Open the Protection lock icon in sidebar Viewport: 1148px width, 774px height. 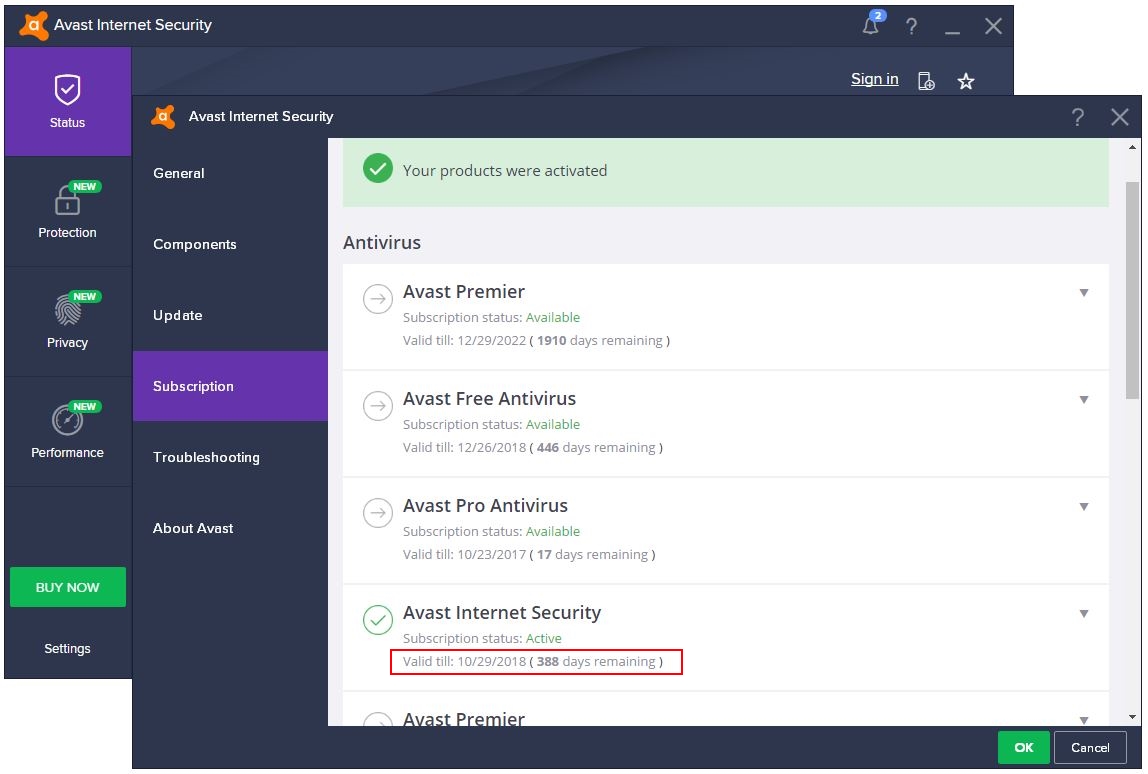[67, 200]
